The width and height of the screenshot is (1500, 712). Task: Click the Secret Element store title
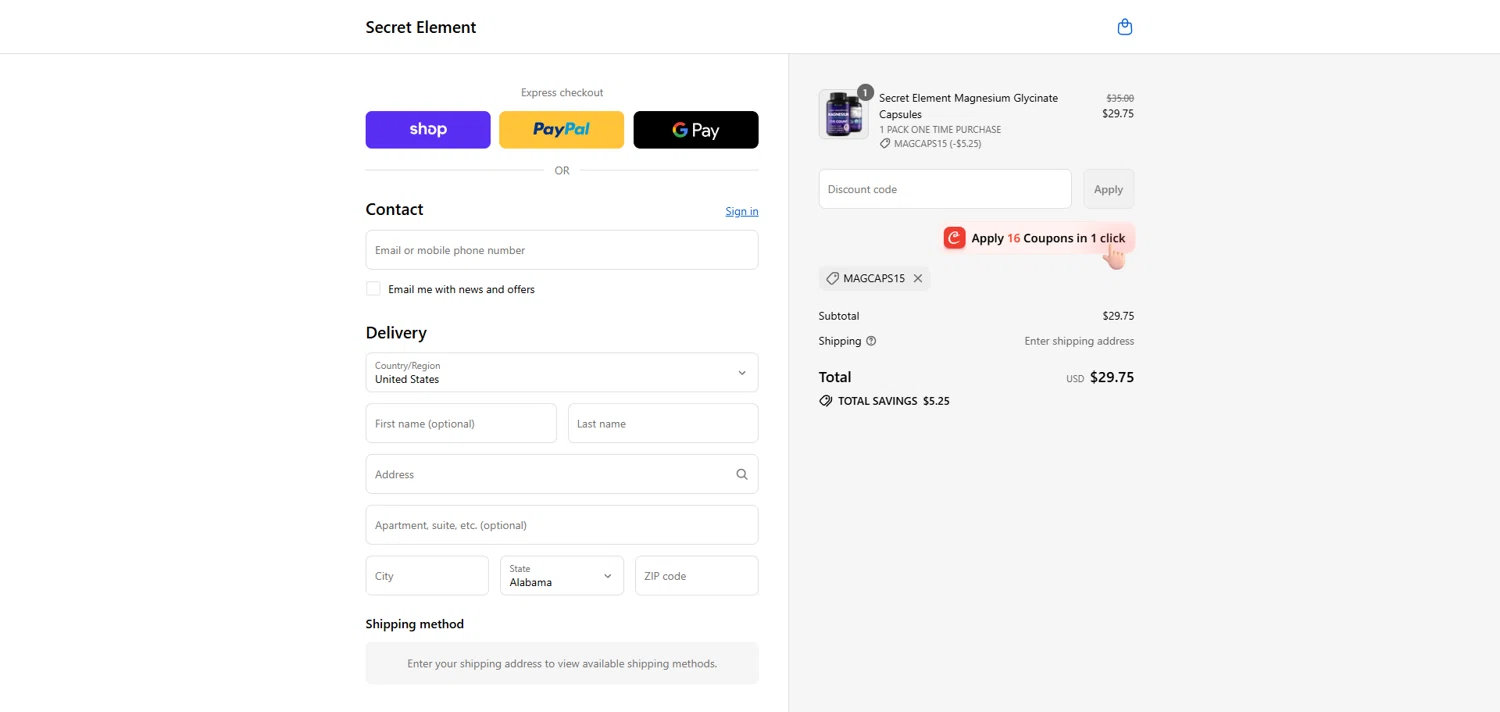(421, 27)
